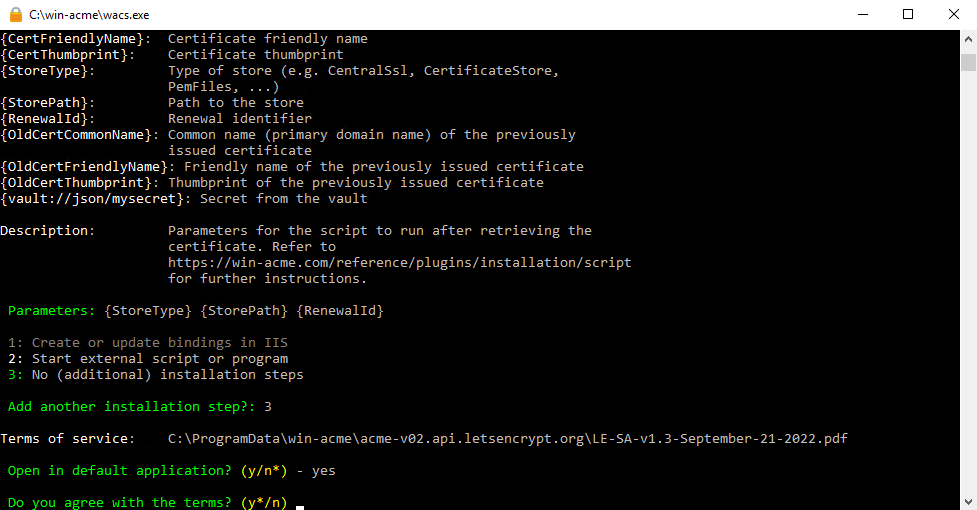Viewport: 977px width, 510px height.
Task: Click the vertical scrollbar thumb
Action: [968, 62]
